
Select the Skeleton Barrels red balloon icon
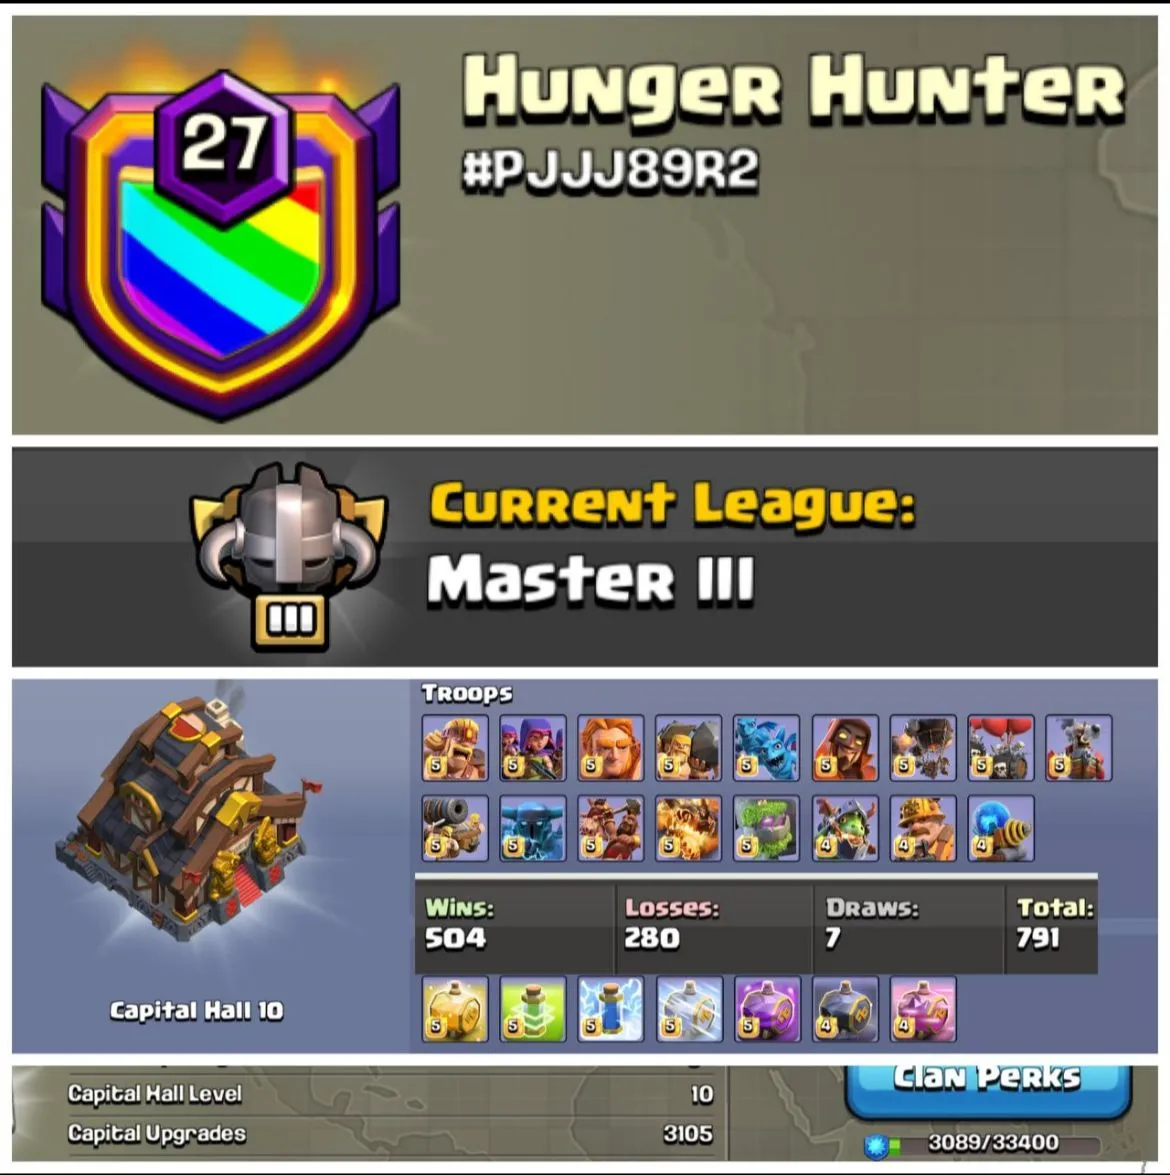[x=1001, y=748]
